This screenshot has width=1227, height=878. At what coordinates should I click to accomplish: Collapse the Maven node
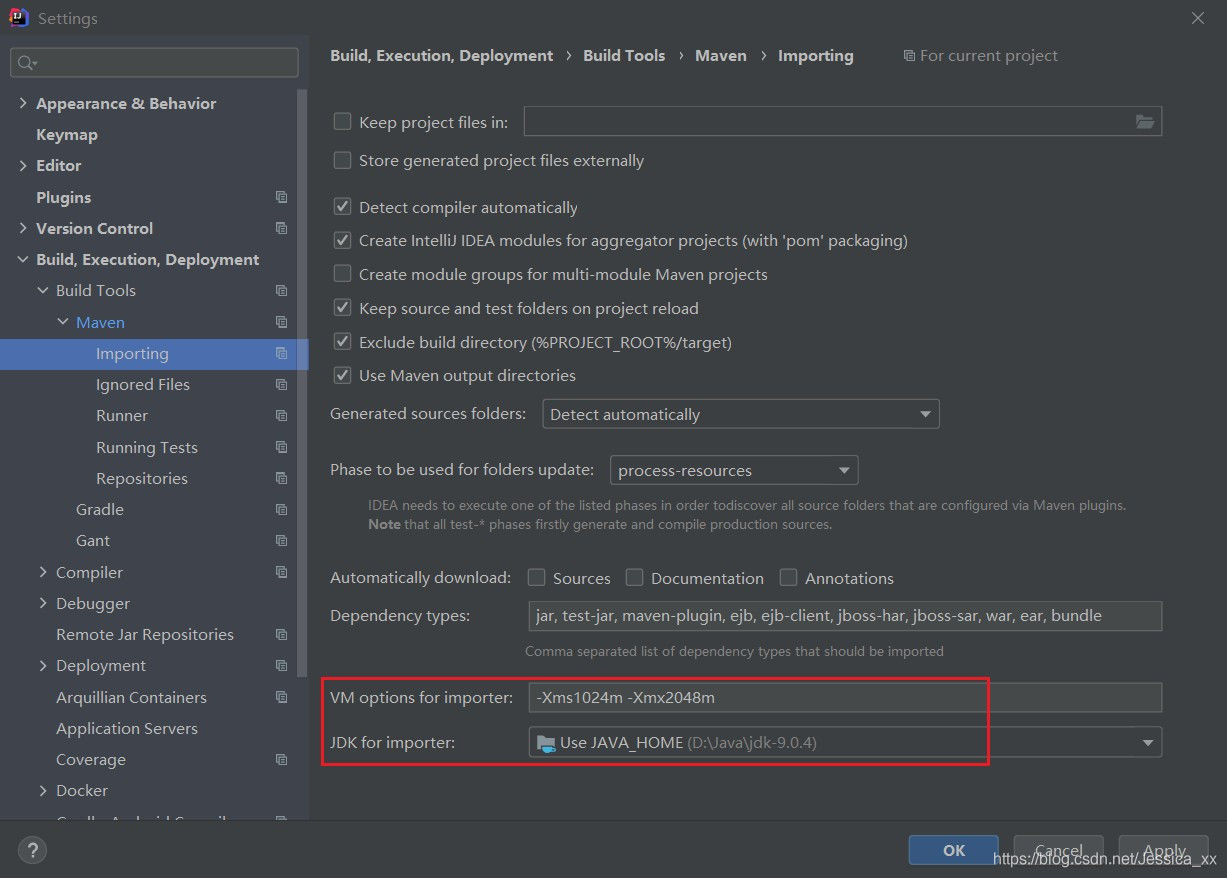(63, 322)
